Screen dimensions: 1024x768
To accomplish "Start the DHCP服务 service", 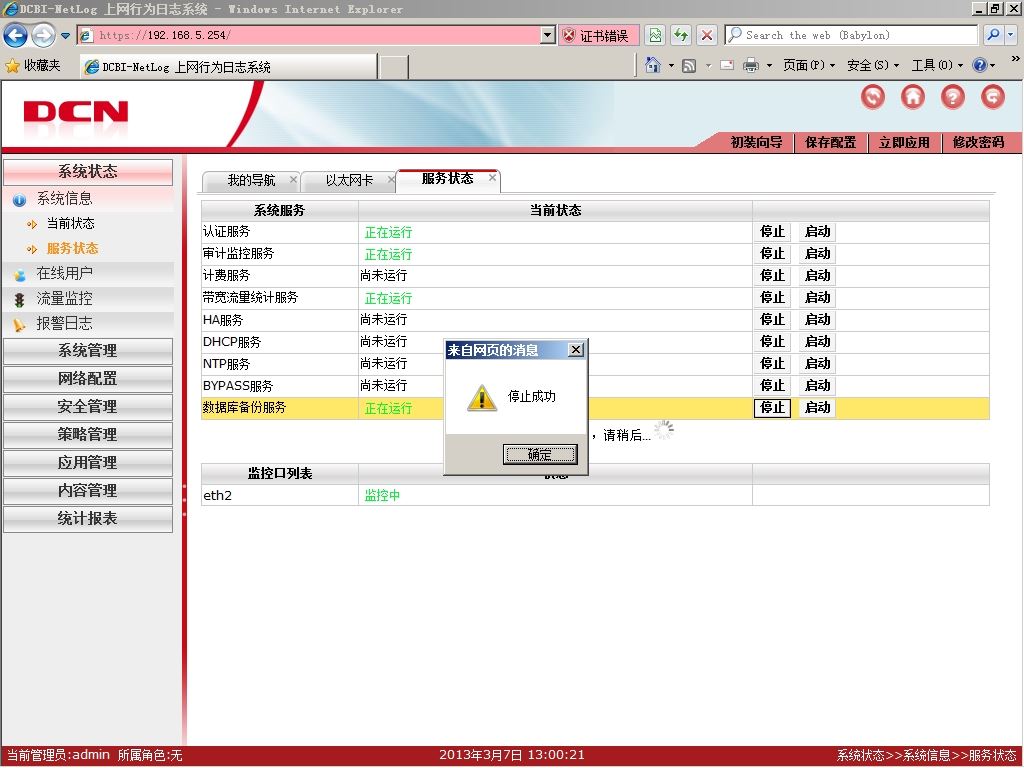I will click(817, 342).
